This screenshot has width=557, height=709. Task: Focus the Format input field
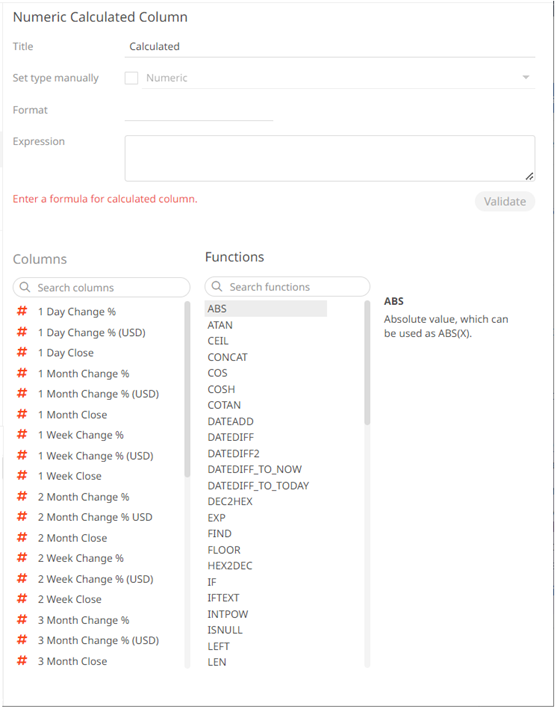pyautogui.click(x=199, y=111)
